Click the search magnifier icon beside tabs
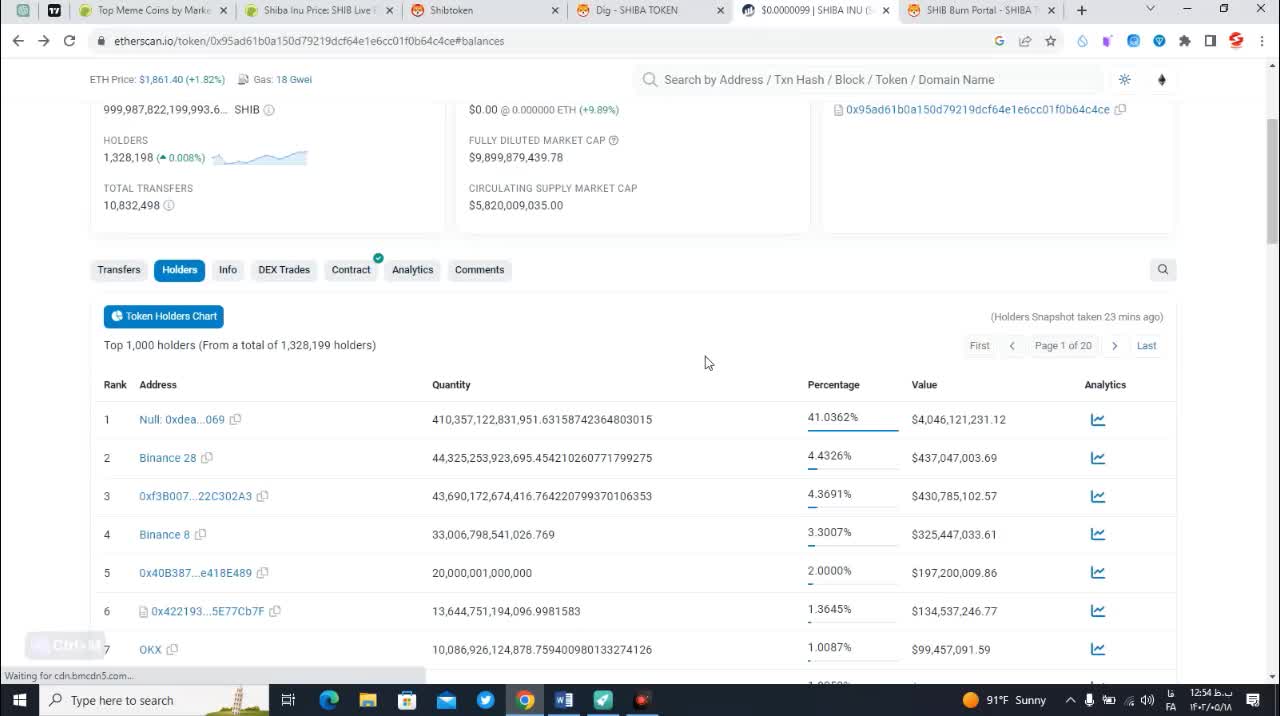The image size is (1280, 716). [x=1163, y=269]
